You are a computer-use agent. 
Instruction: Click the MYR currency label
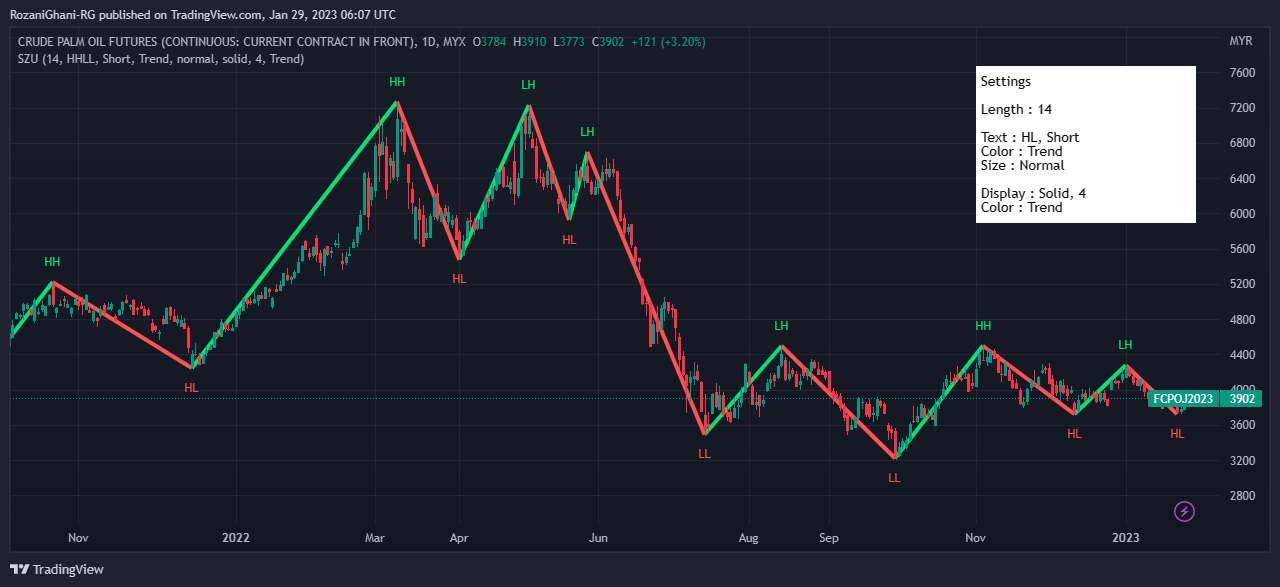tap(1241, 41)
